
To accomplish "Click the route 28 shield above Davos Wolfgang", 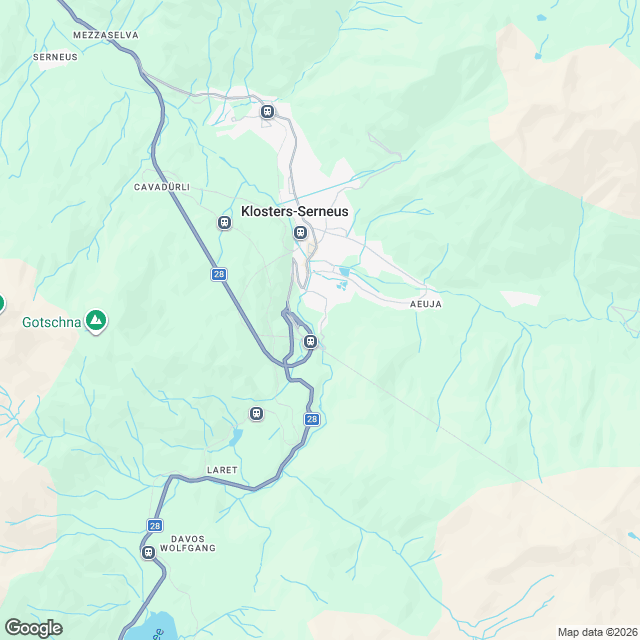I will coord(155,526).
